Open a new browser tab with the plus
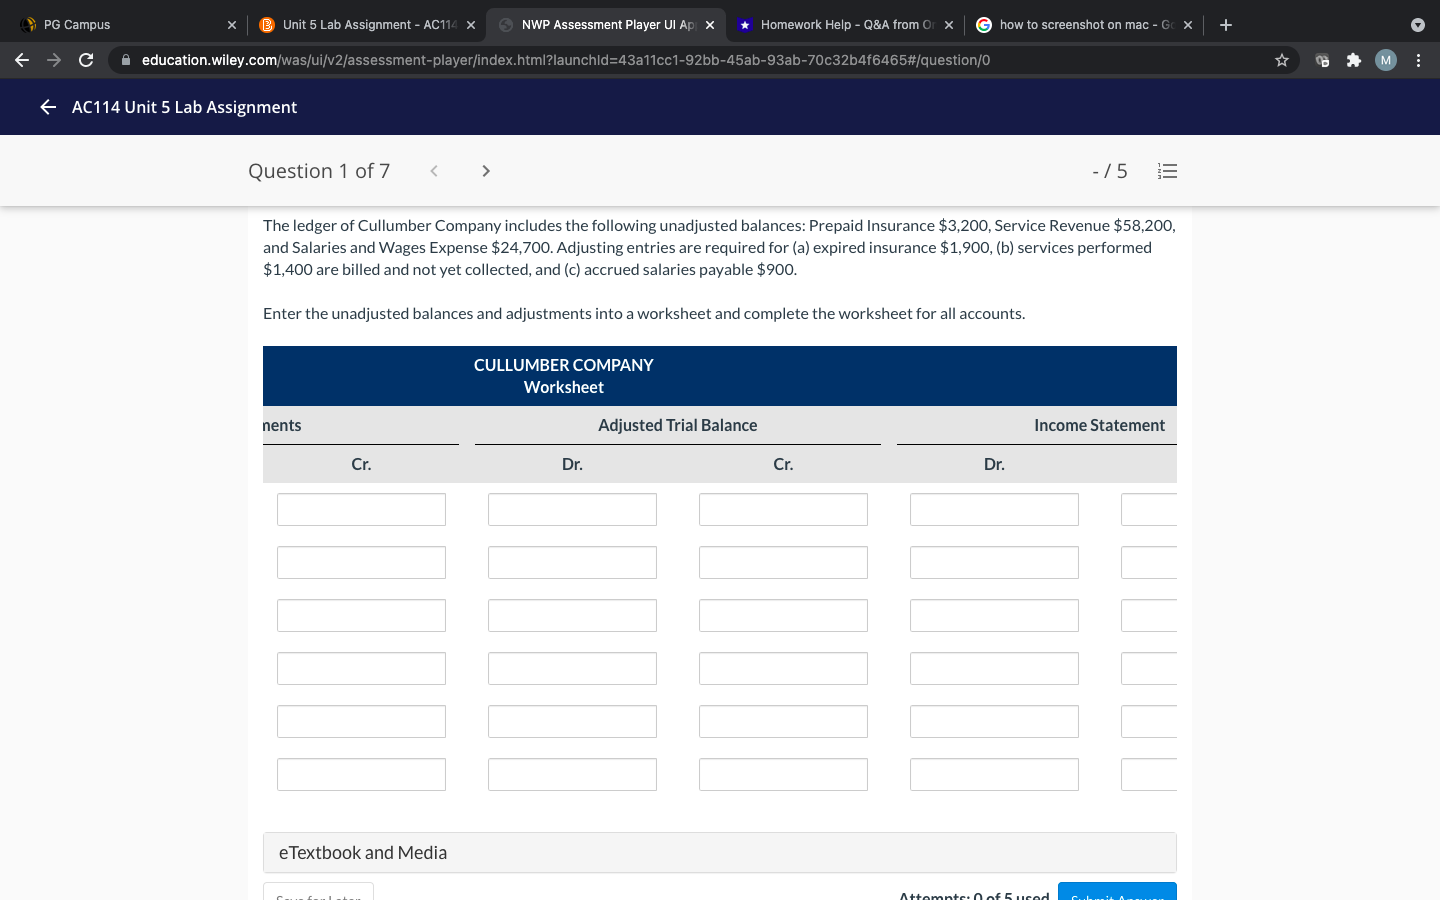The image size is (1440, 900). [x=1226, y=24]
